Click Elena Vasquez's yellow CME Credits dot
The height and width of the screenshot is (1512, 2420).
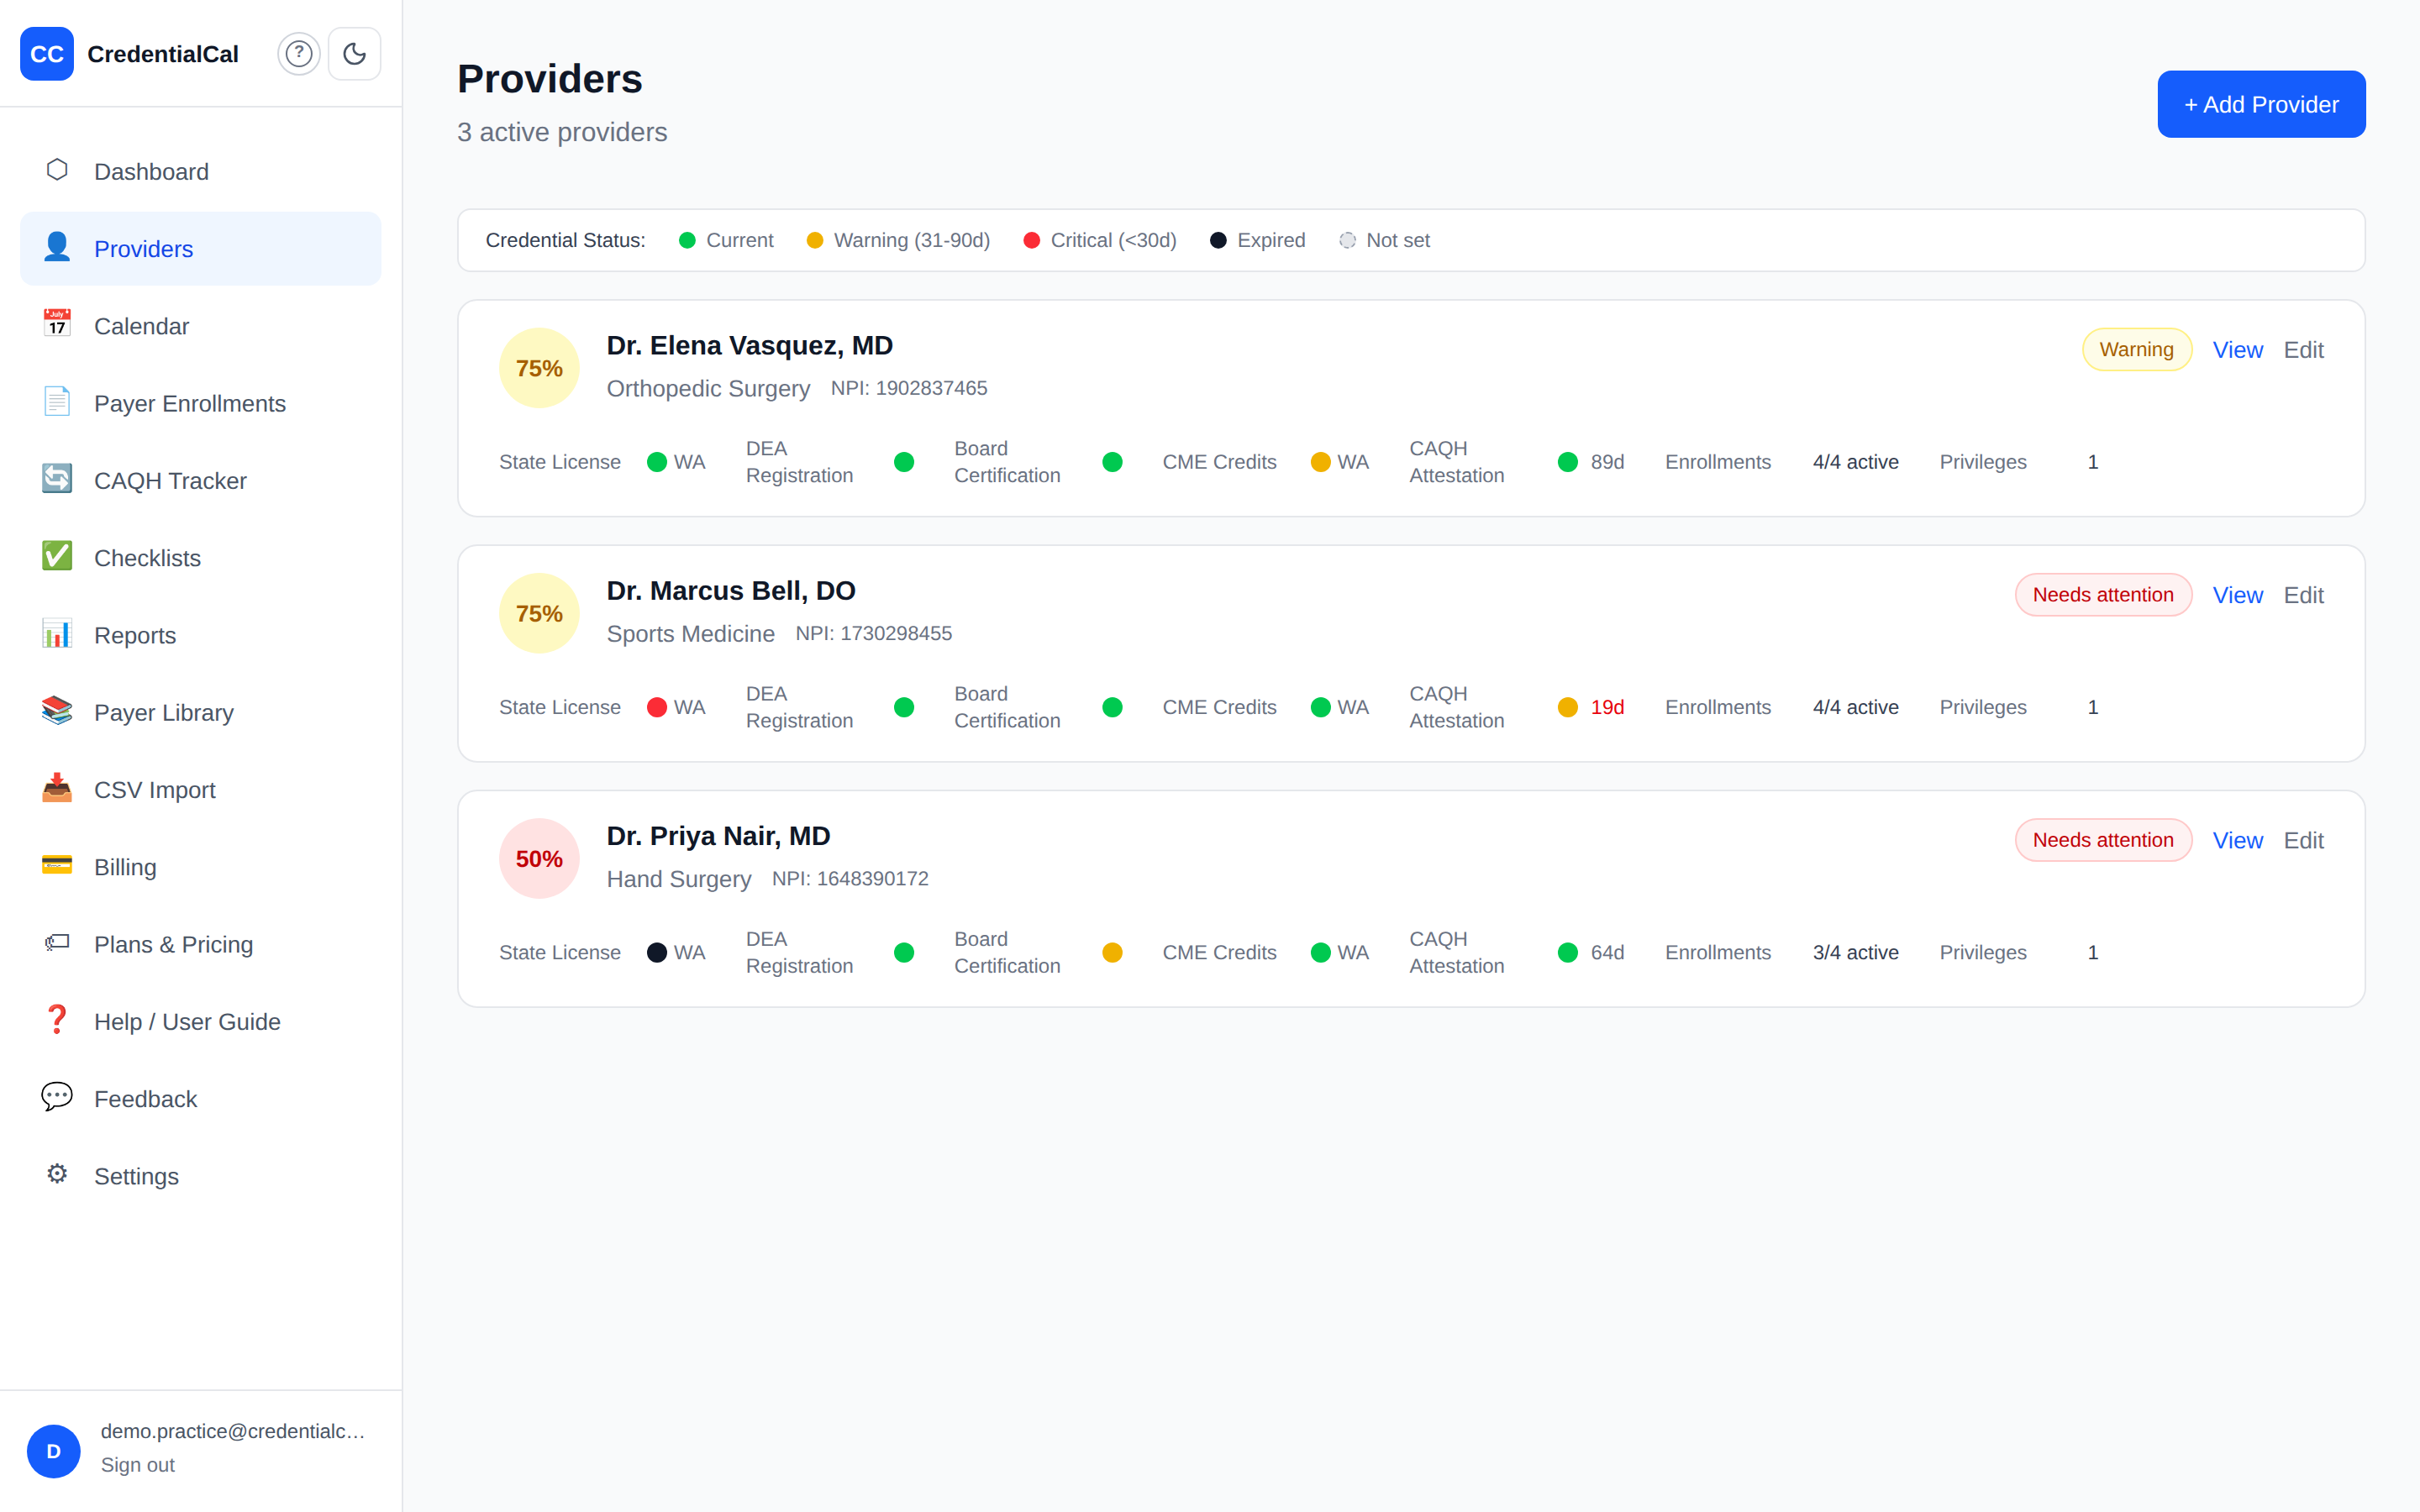(x=1320, y=462)
